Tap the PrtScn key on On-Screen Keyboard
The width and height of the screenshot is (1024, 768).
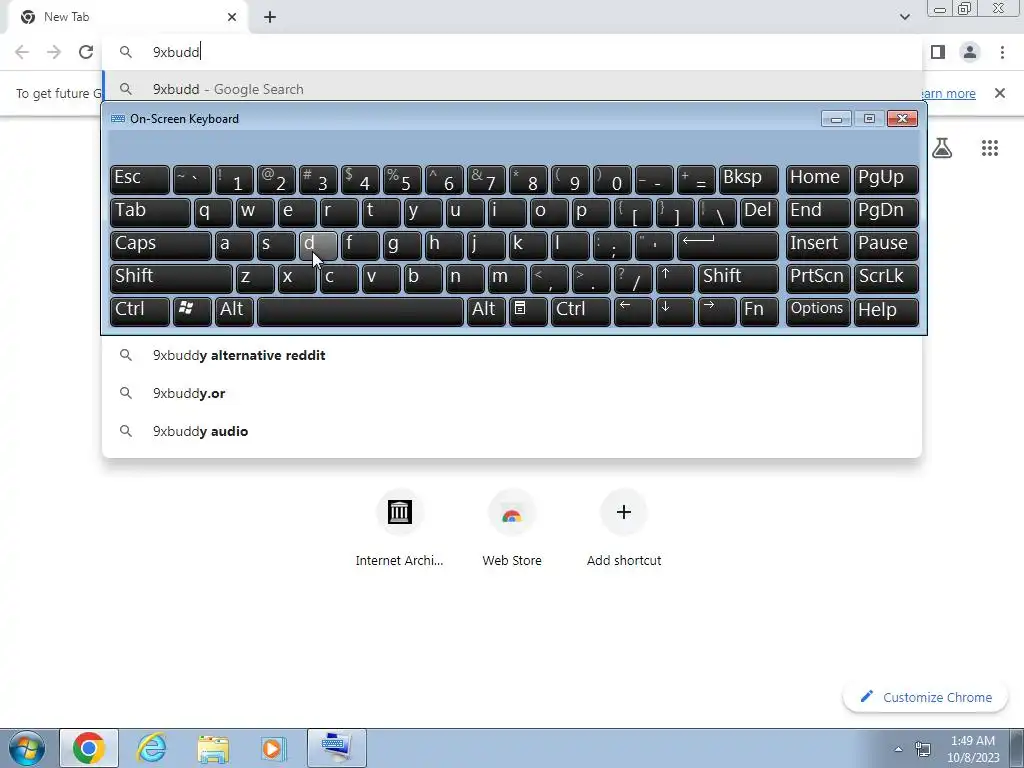(818, 278)
